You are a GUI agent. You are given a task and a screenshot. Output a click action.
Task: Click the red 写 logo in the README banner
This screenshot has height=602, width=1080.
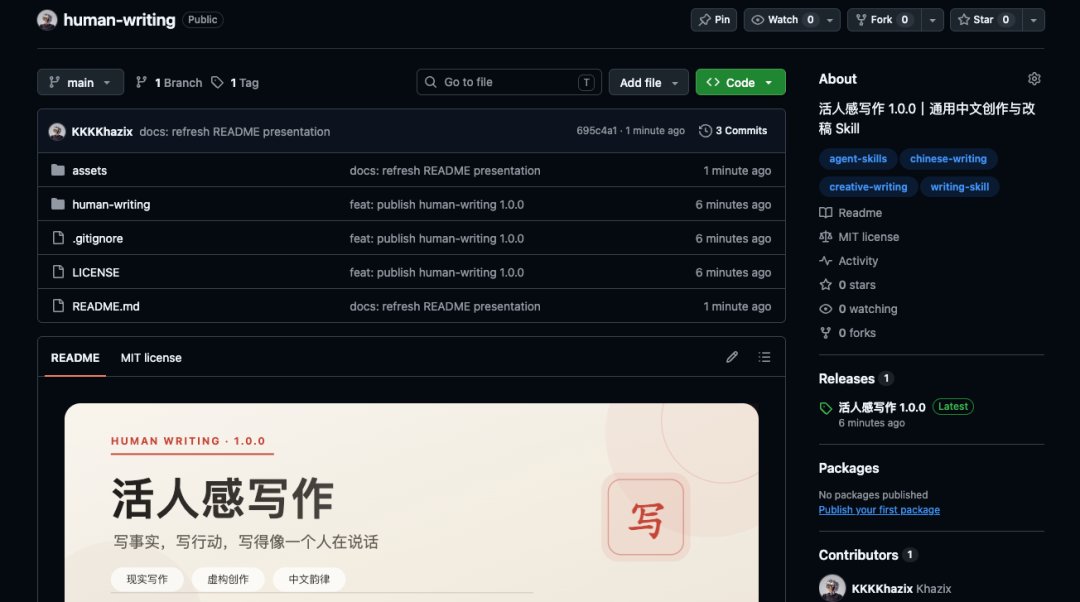646,517
